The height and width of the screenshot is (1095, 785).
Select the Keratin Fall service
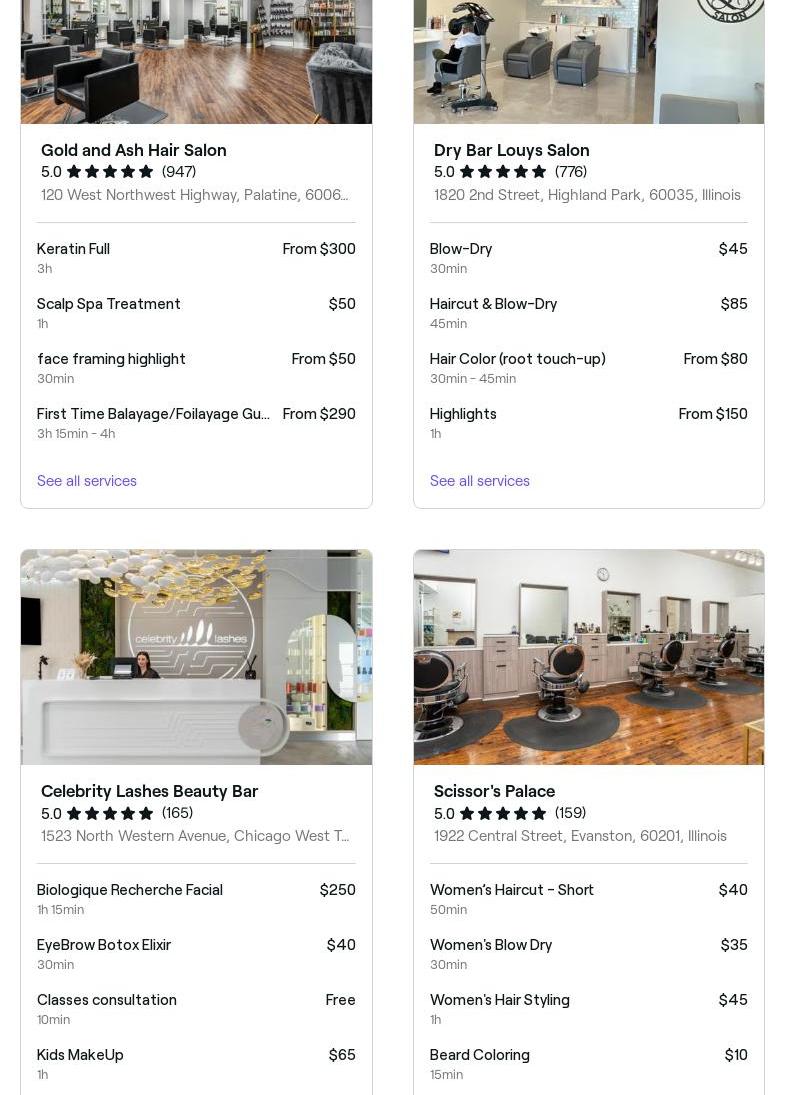196,257
